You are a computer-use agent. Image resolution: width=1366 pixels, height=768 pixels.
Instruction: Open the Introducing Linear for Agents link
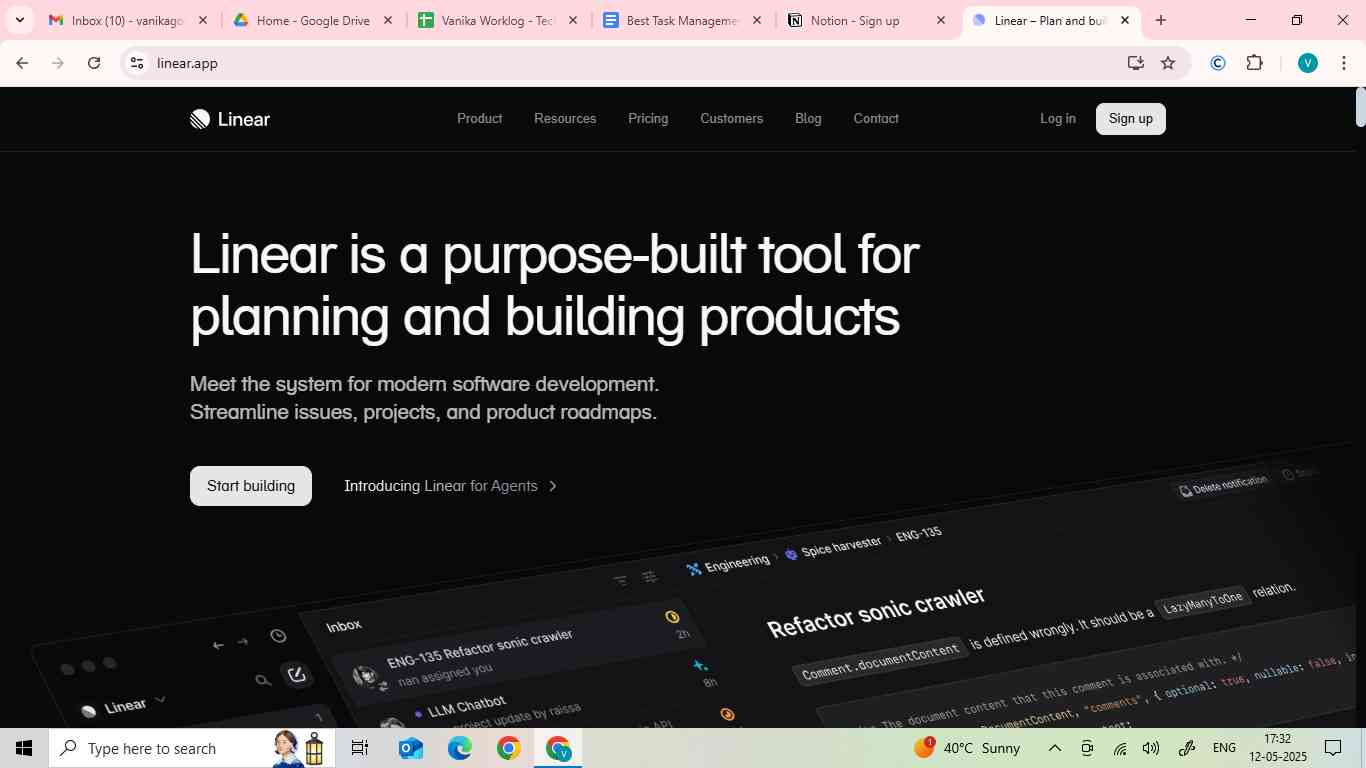tap(450, 486)
